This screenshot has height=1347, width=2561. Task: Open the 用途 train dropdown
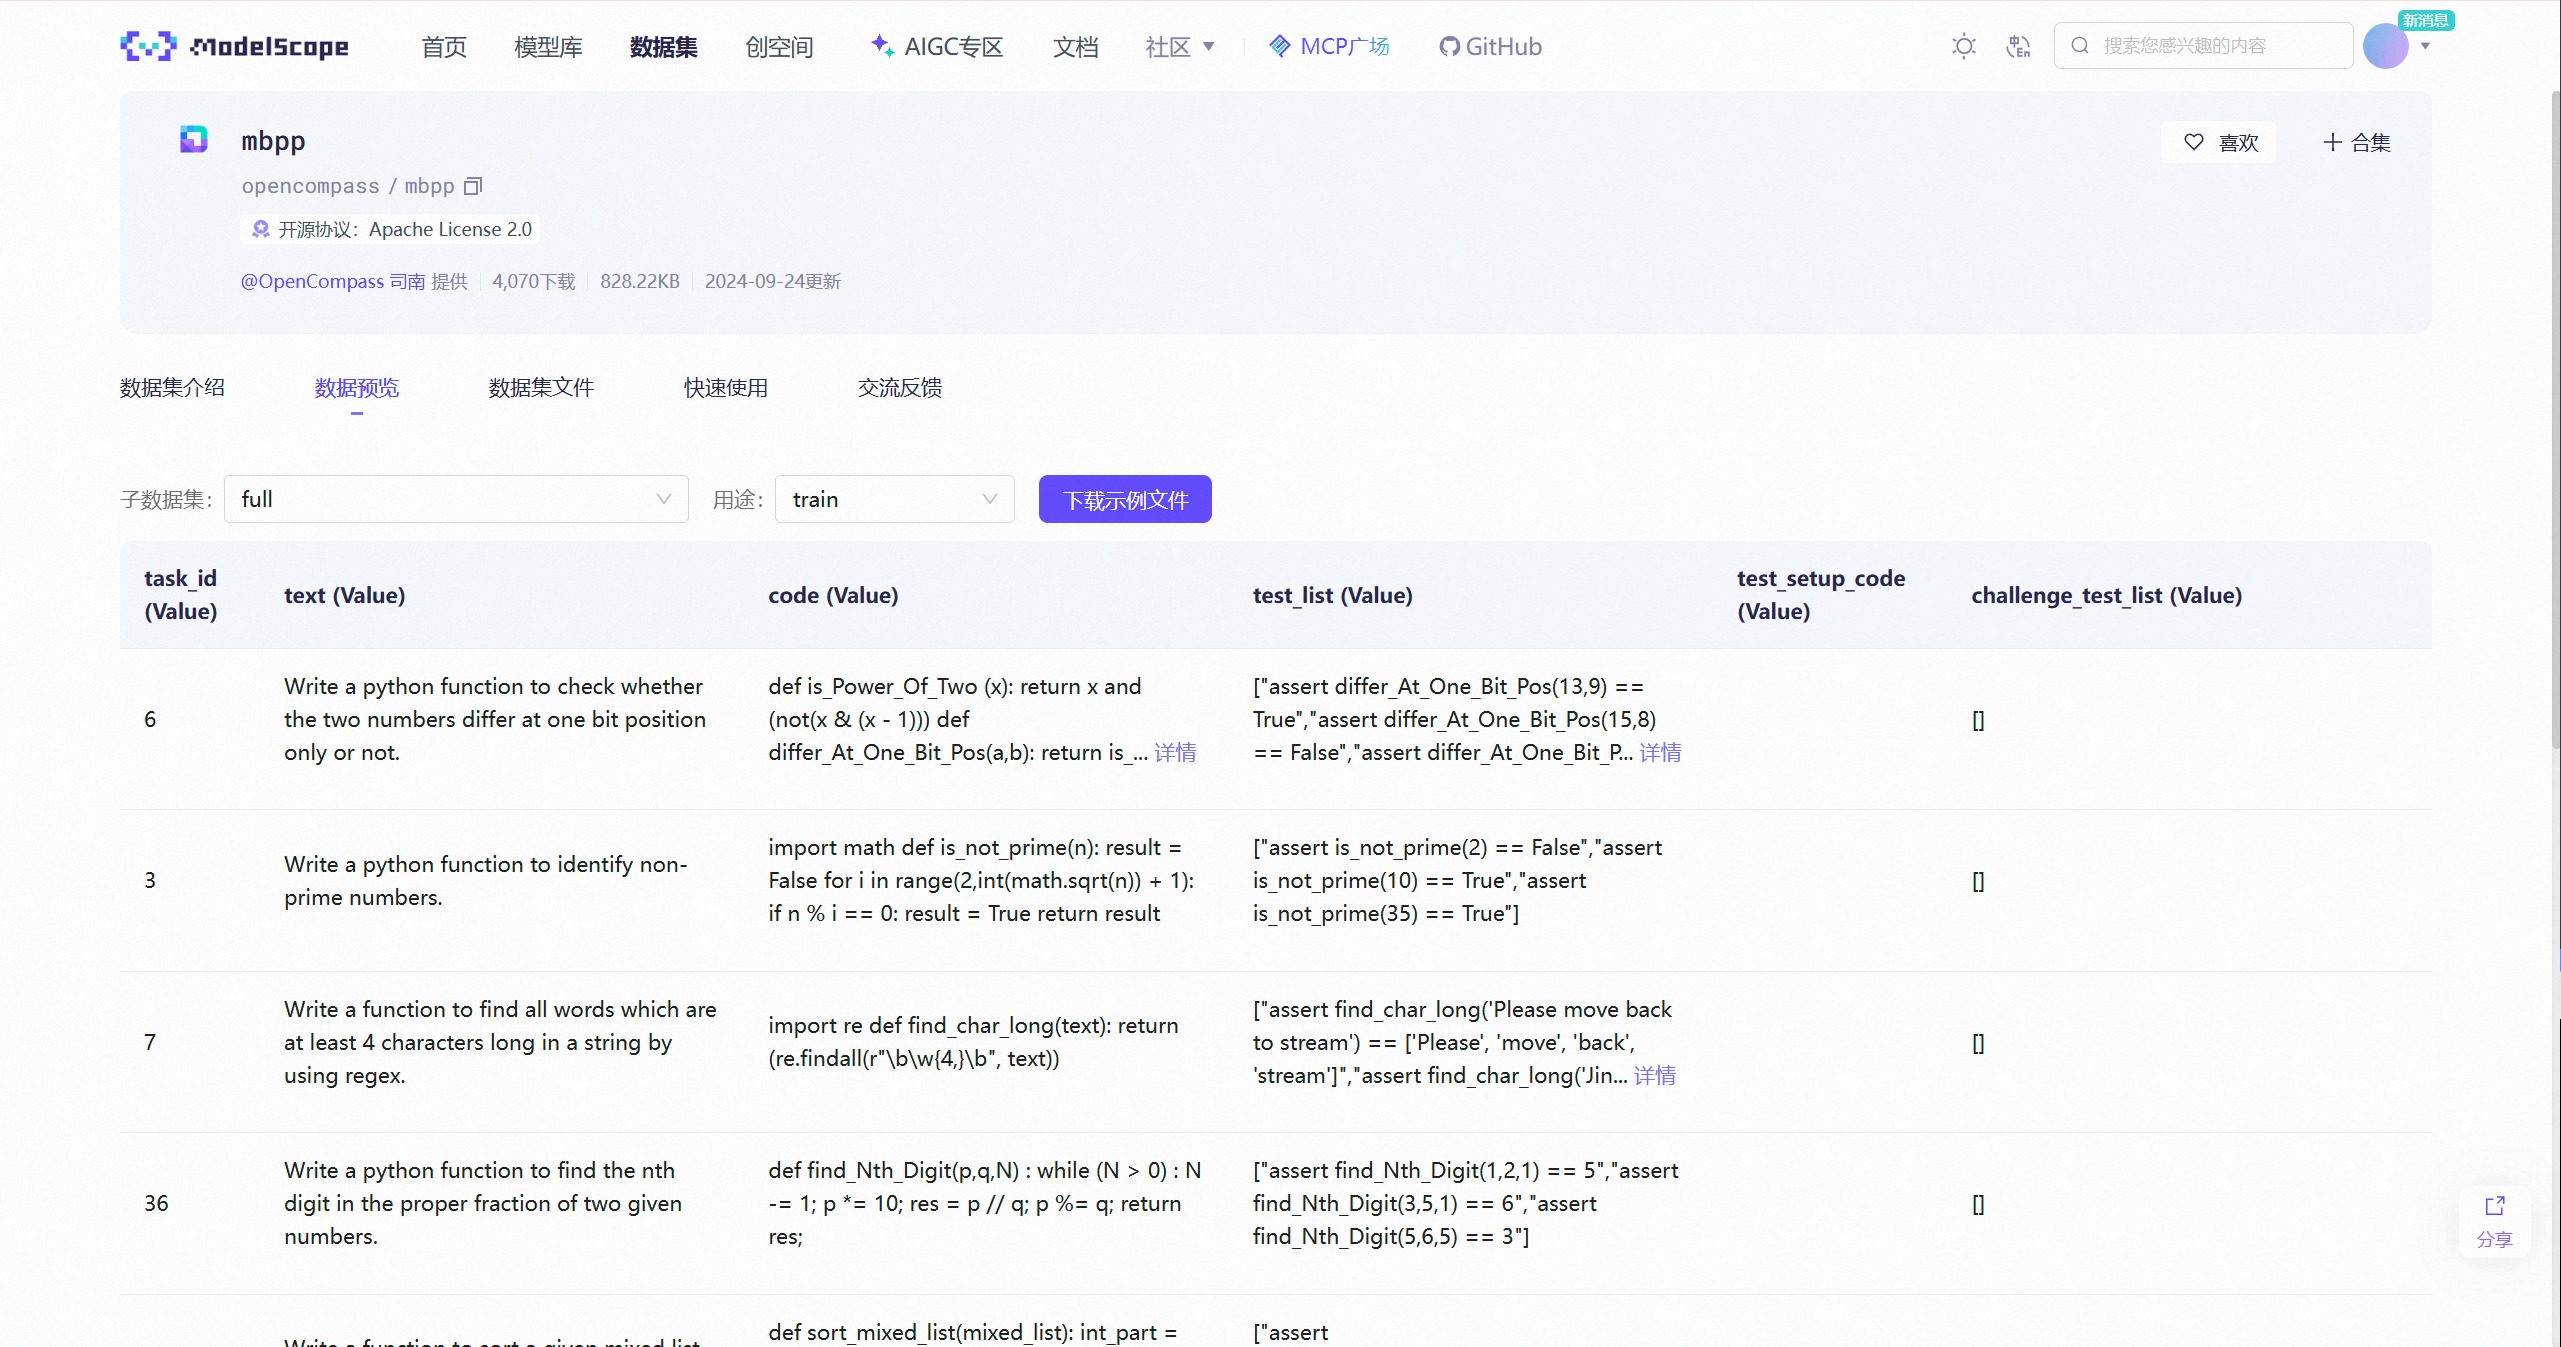895,499
